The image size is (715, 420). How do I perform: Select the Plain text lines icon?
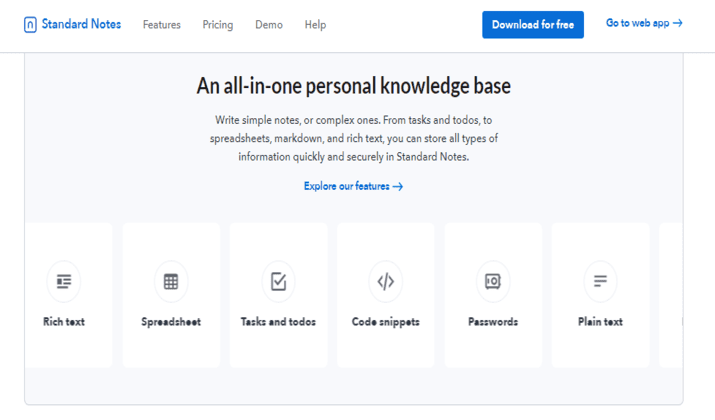(x=601, y=281)
